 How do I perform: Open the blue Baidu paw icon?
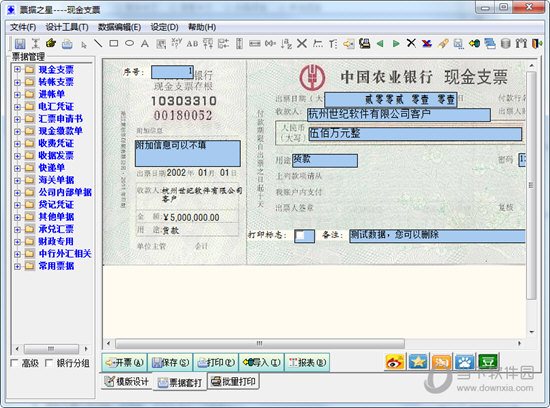(464, 362)
